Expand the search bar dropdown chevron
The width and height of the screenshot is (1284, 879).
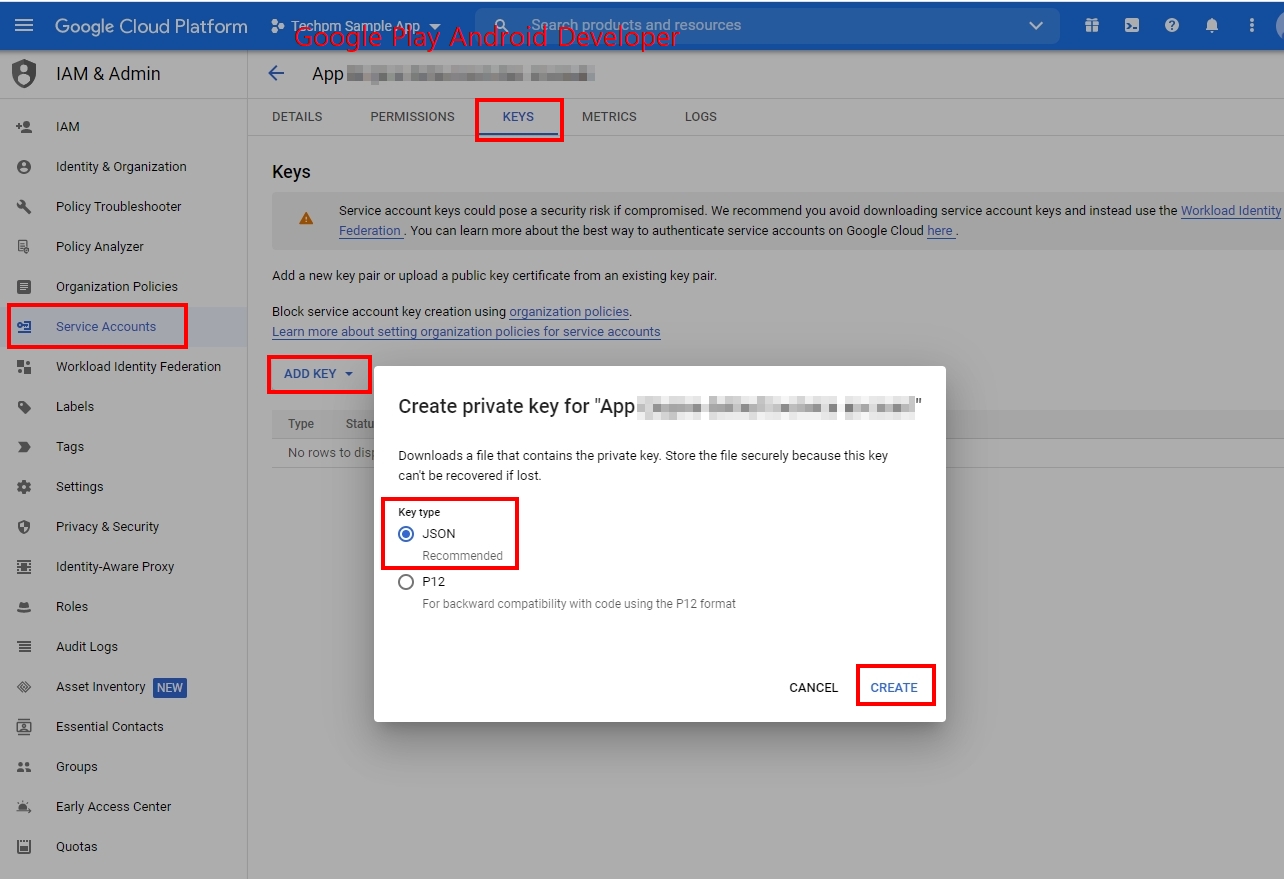pyautogui.click(x=1036, y=26)
